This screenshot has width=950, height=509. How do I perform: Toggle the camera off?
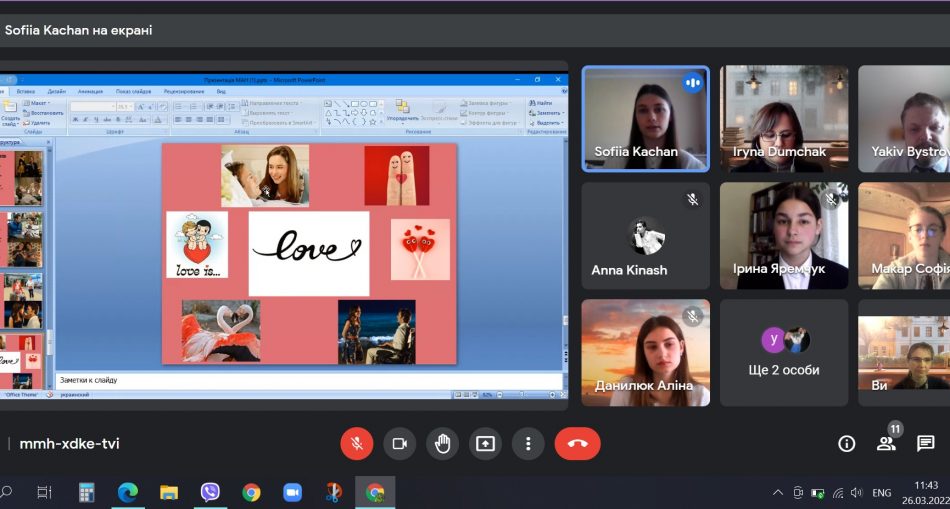[x=399, y=443]
